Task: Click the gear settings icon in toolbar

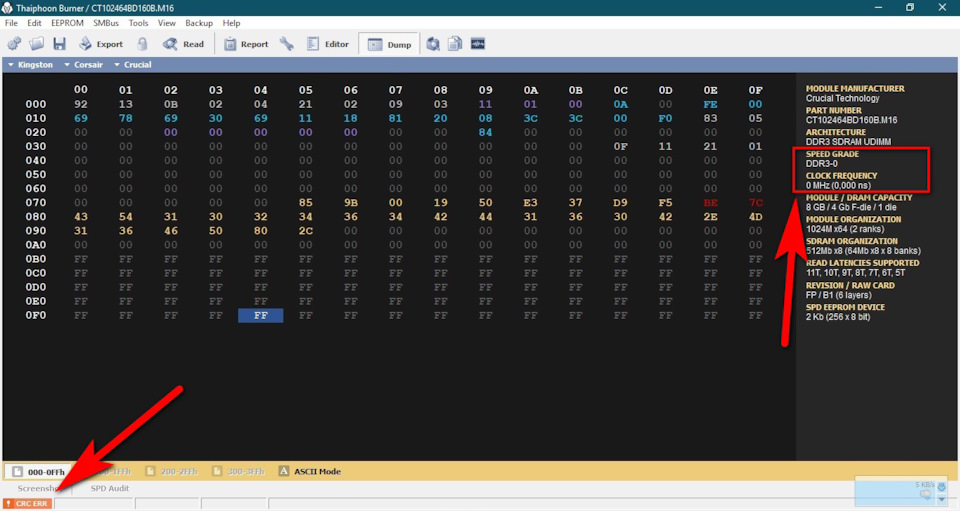Action: 15,44
